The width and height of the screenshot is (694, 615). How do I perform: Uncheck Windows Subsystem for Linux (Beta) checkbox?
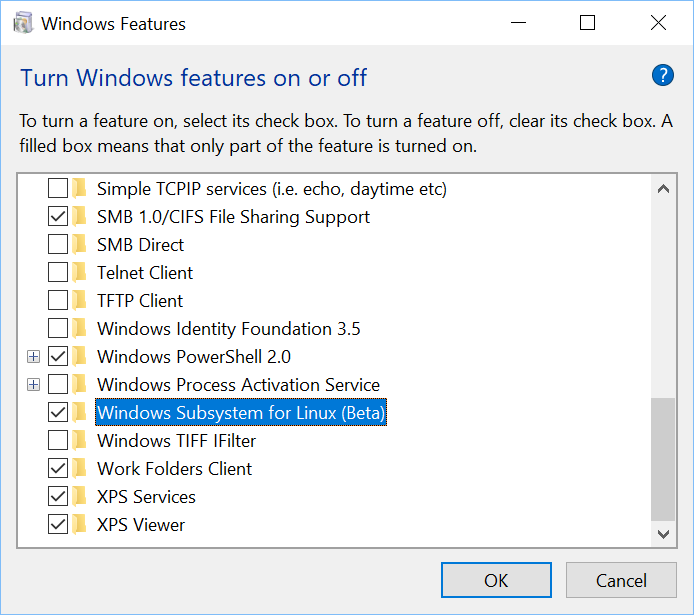(x=58, y=413)
